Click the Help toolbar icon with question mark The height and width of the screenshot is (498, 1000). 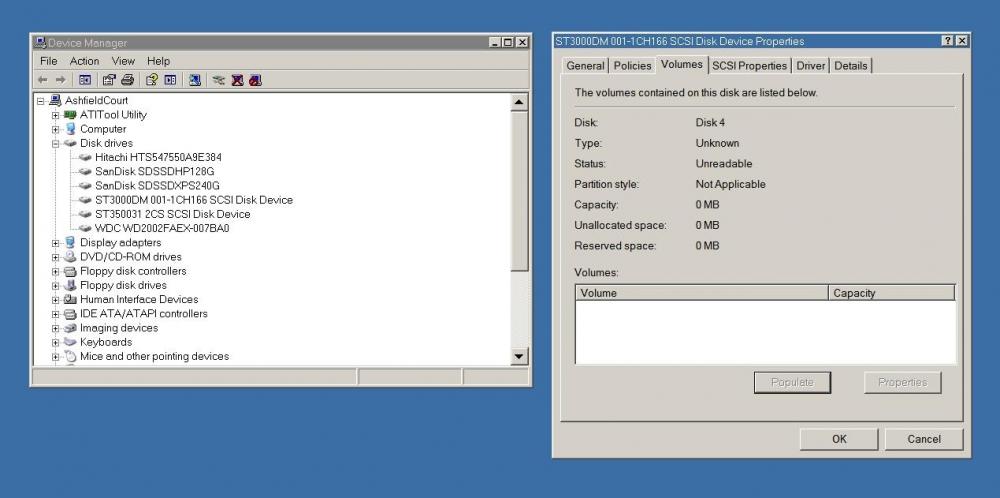151,80
